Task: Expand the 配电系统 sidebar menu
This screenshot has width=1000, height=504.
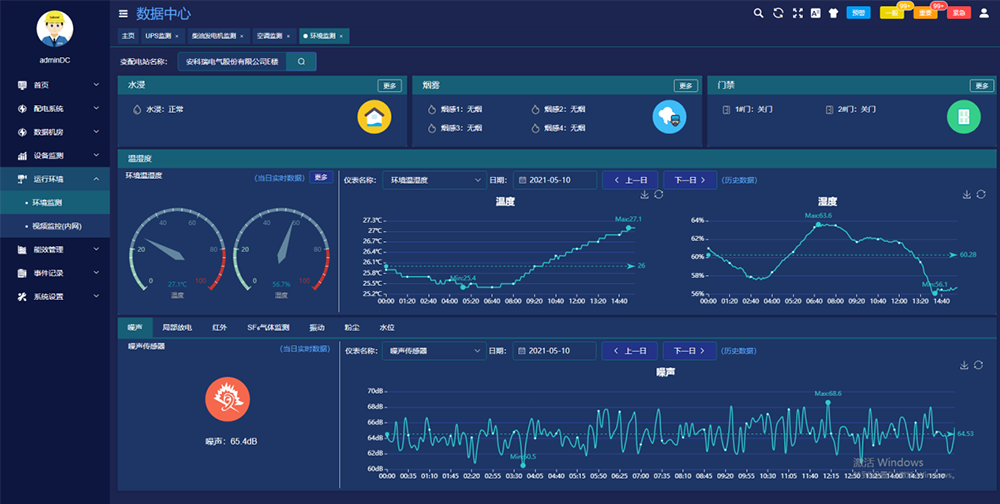Action: click(x=58, y=108)
